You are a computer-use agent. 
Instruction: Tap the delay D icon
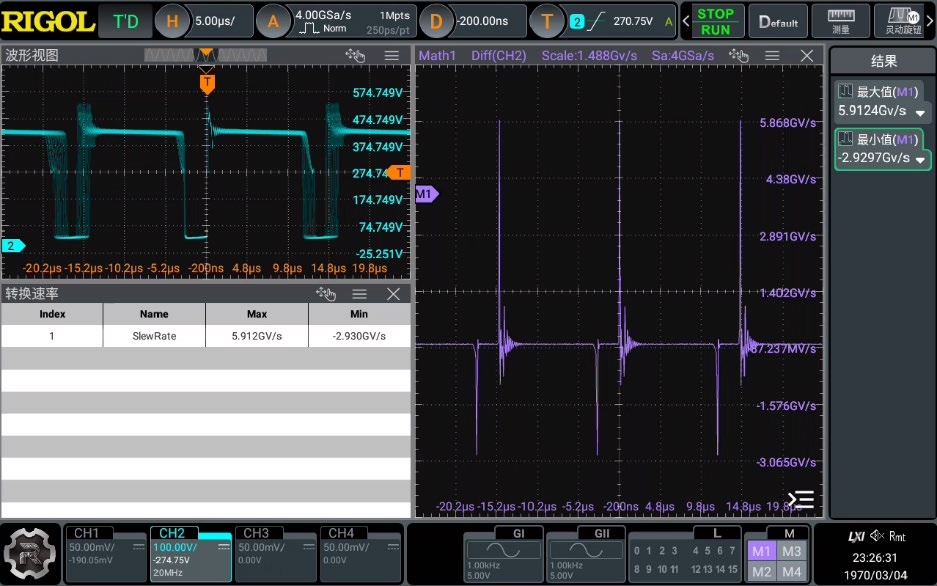coord(436,22)
